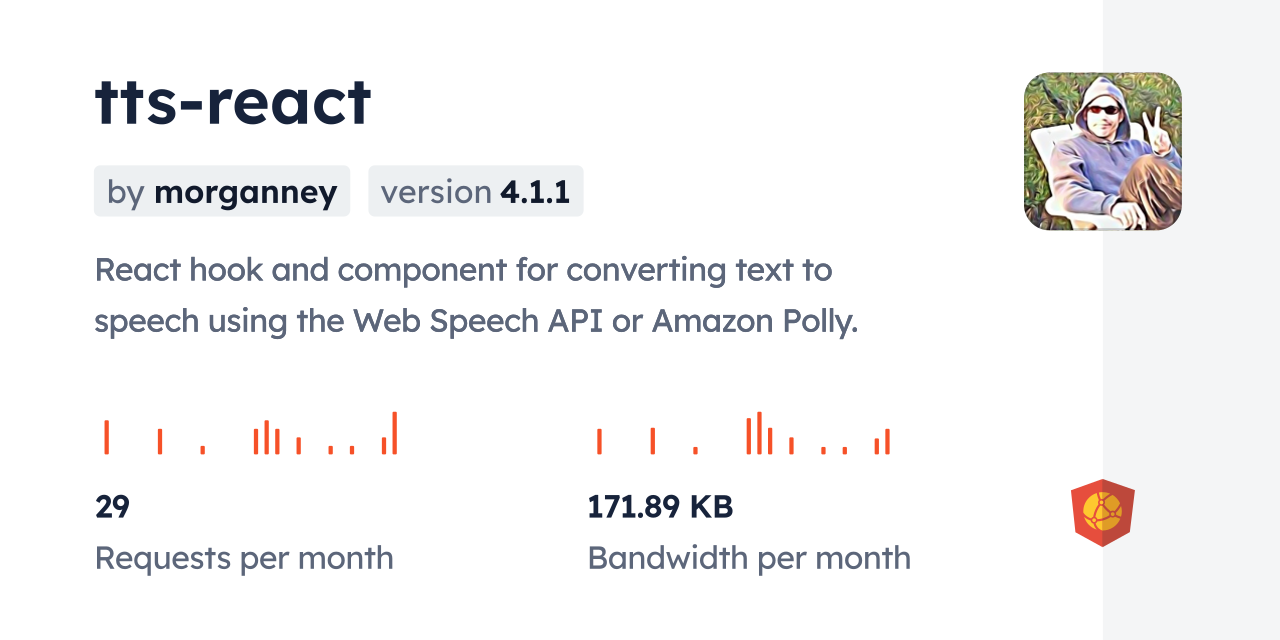Click the "Bandwidth per month" label
The image size is (1280, 640).
coord(749,558)
